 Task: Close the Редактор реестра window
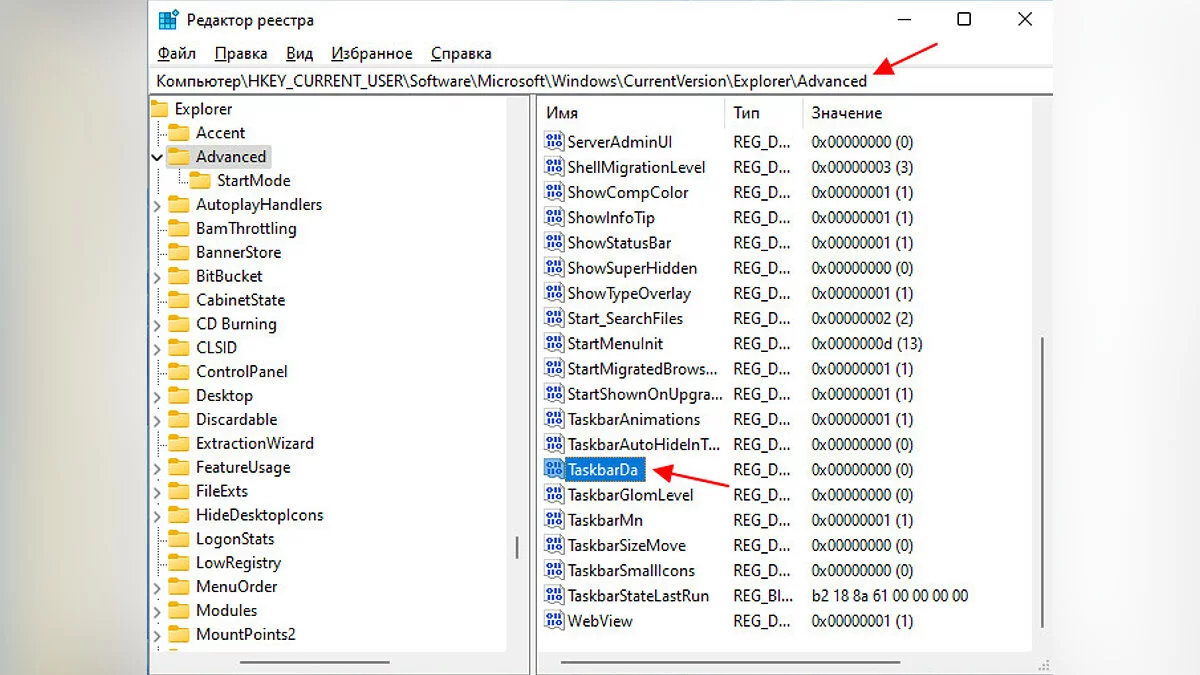tap(1024, 19)
